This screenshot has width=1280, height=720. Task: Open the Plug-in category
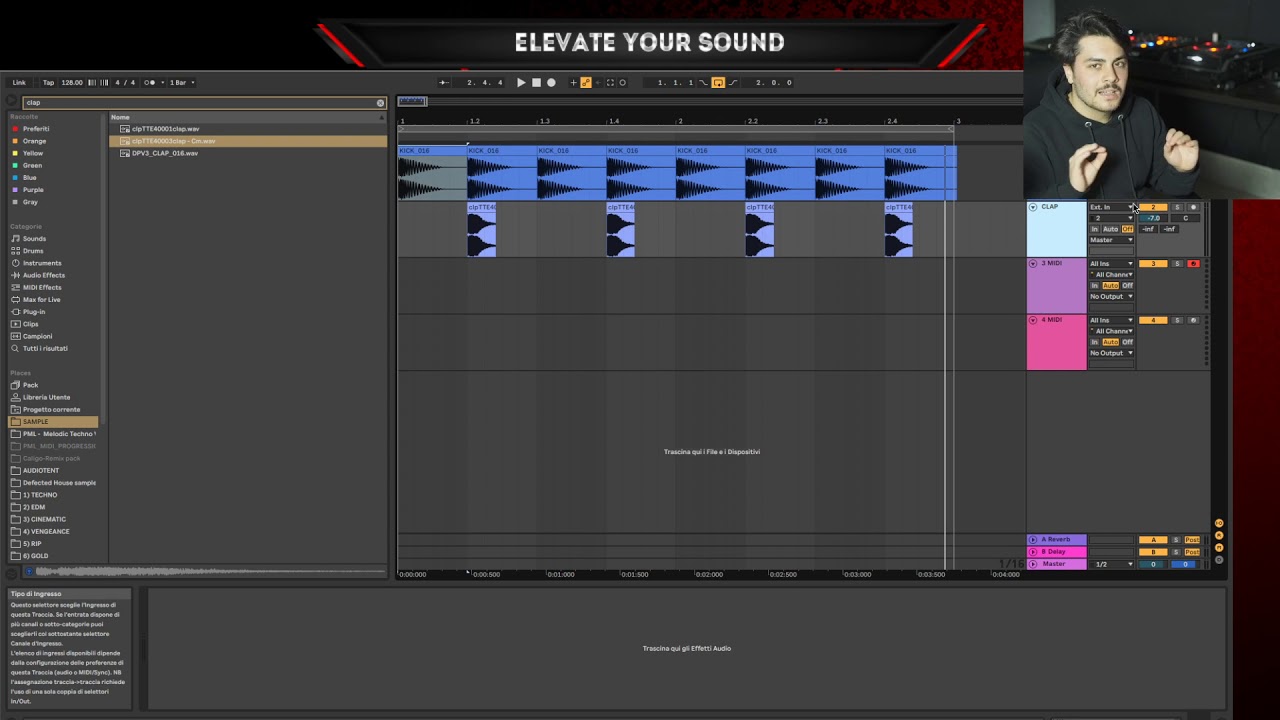click(33, 312)
